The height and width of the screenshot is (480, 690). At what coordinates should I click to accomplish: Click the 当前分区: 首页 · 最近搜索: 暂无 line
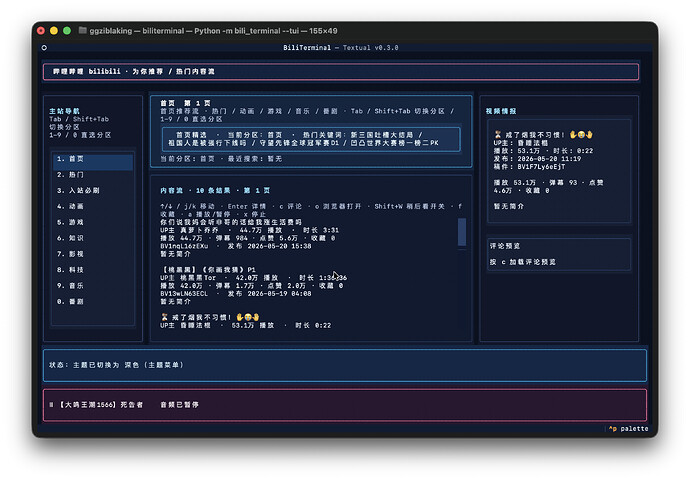pos(221,159)
